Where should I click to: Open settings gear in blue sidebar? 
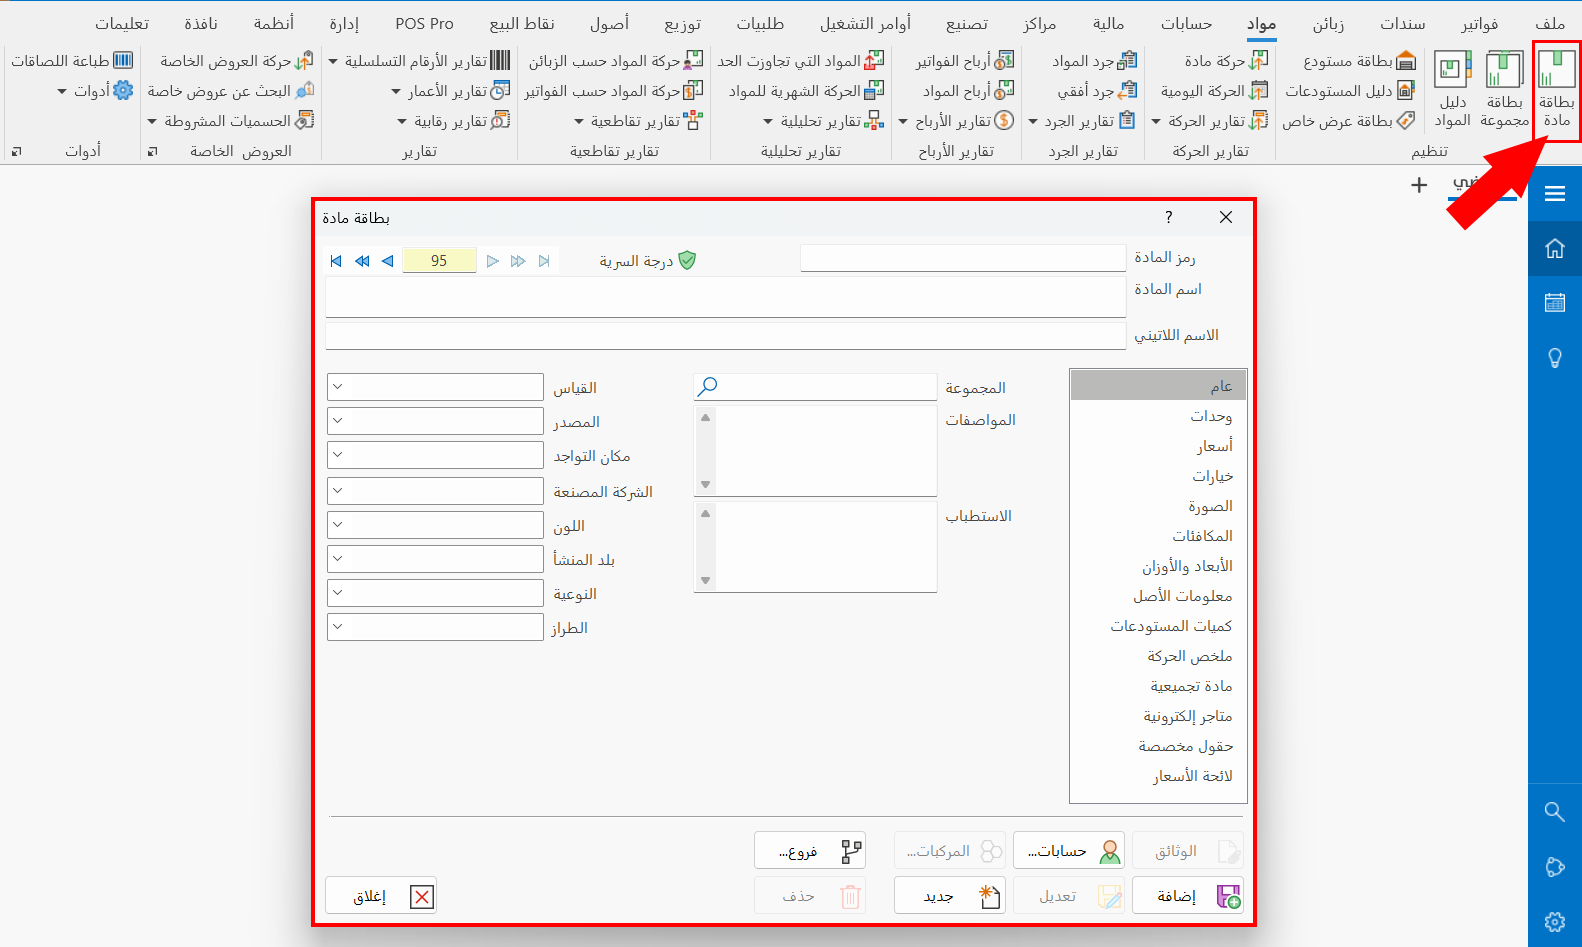(x=1555, y=921)
